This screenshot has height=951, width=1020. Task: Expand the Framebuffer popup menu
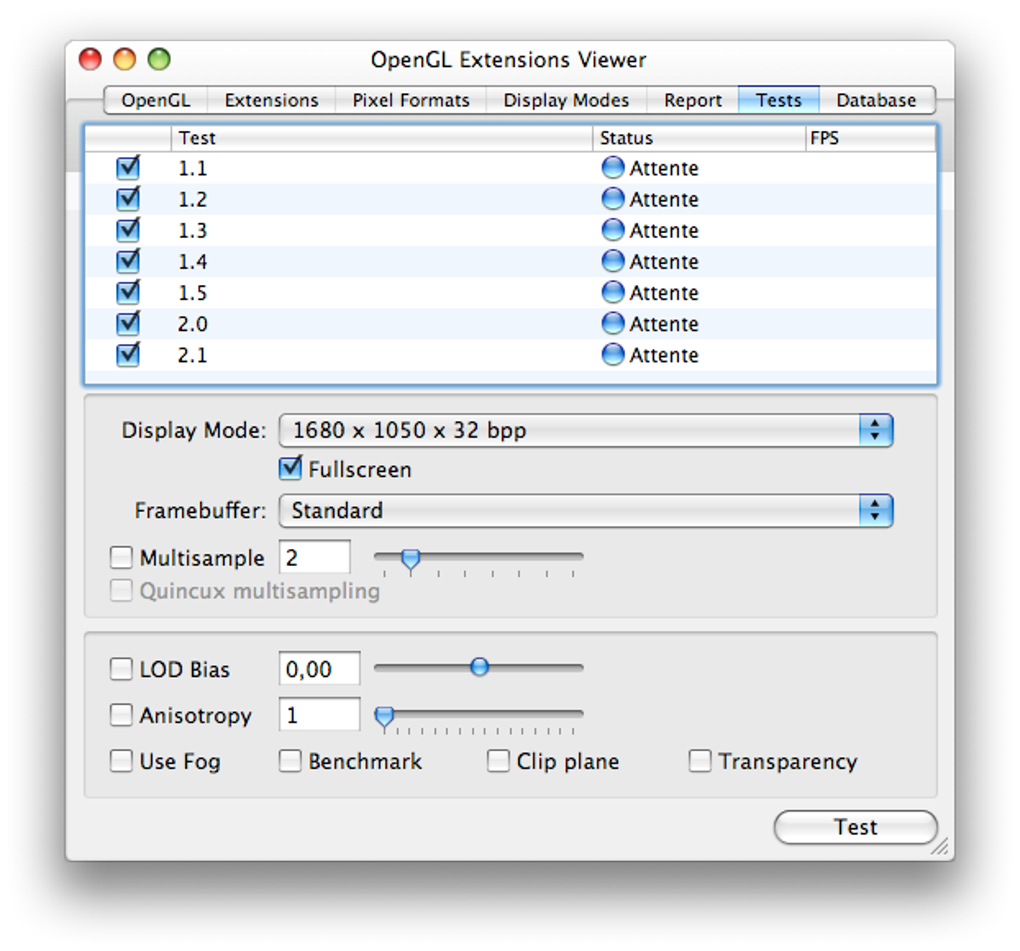tap(585, 511)
